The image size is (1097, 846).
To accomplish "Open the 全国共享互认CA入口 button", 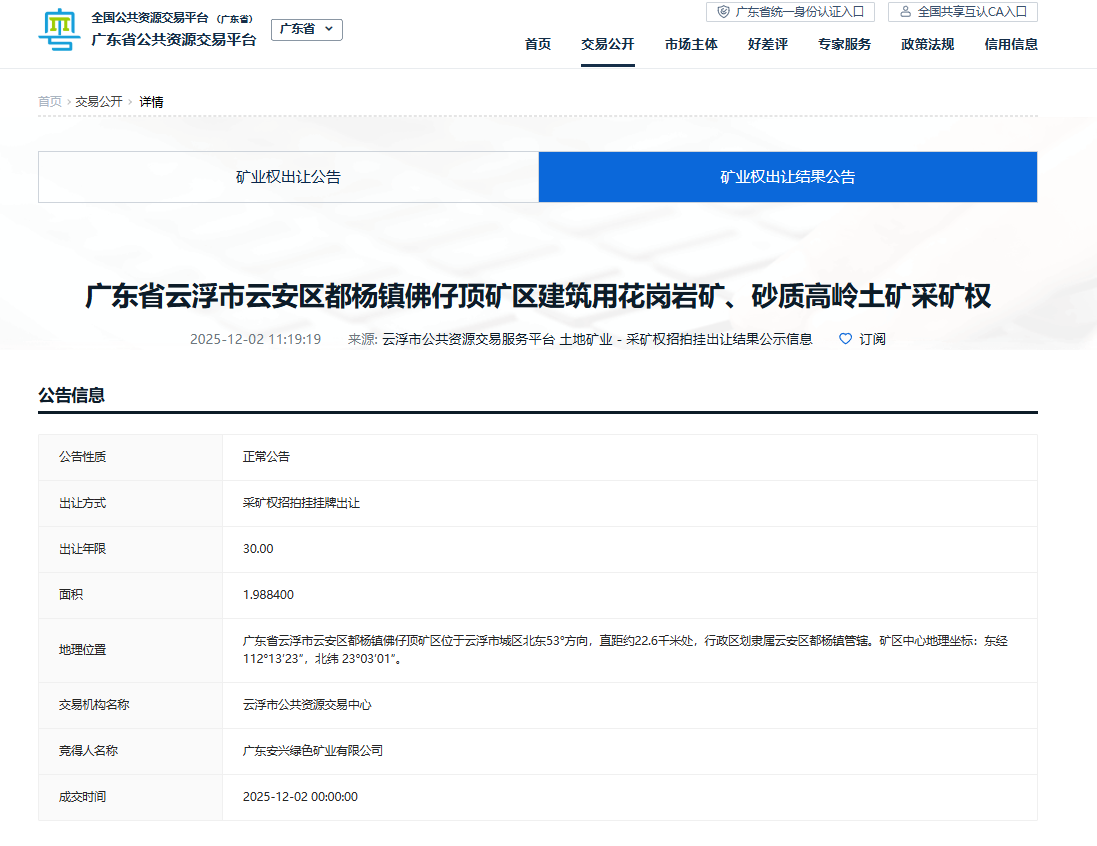I will point(962,12).
